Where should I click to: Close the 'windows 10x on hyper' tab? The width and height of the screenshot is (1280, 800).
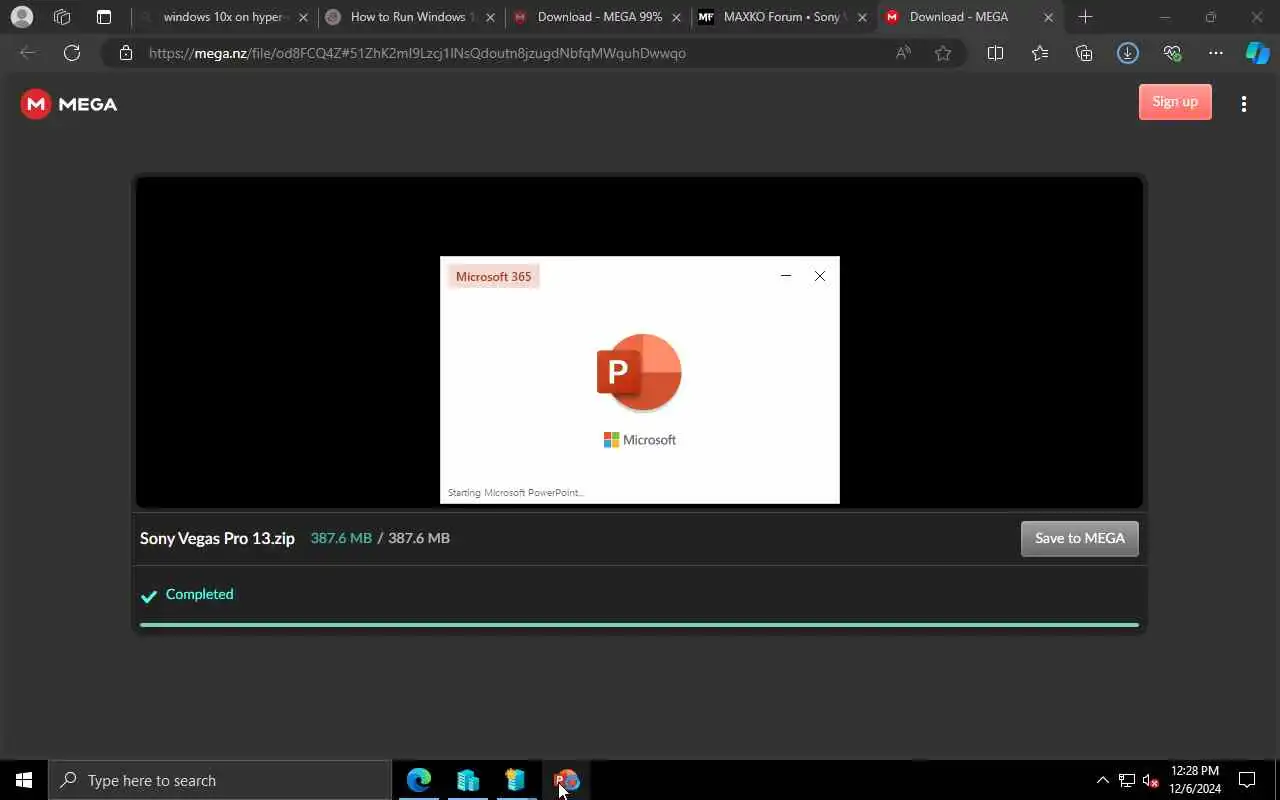point(303,17)
